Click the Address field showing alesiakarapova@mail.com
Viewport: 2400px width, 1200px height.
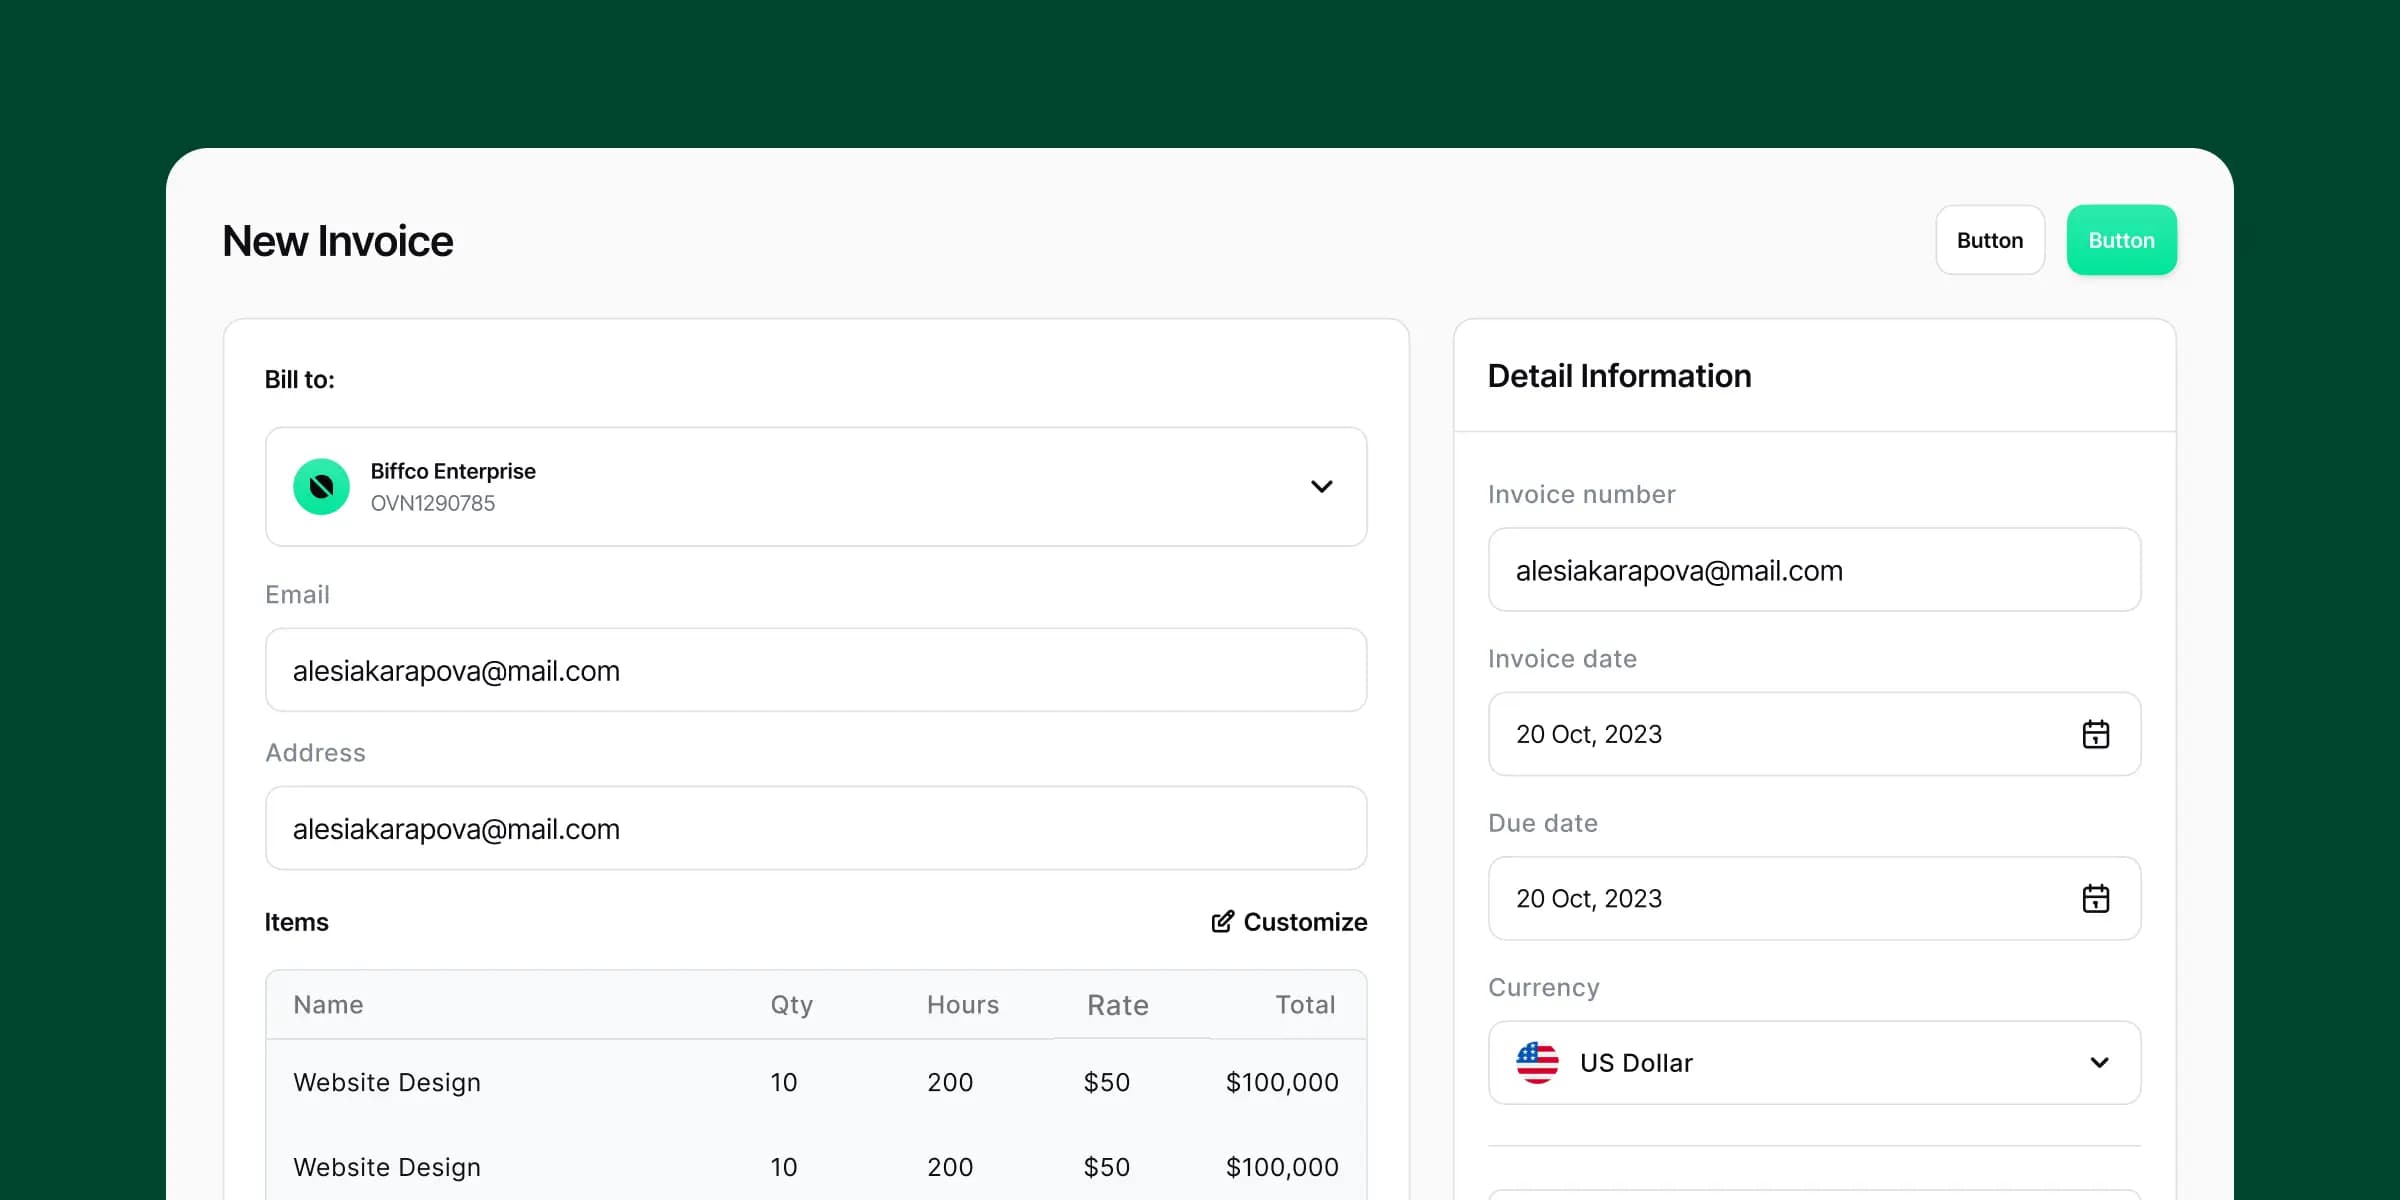[x=815, y=828]
